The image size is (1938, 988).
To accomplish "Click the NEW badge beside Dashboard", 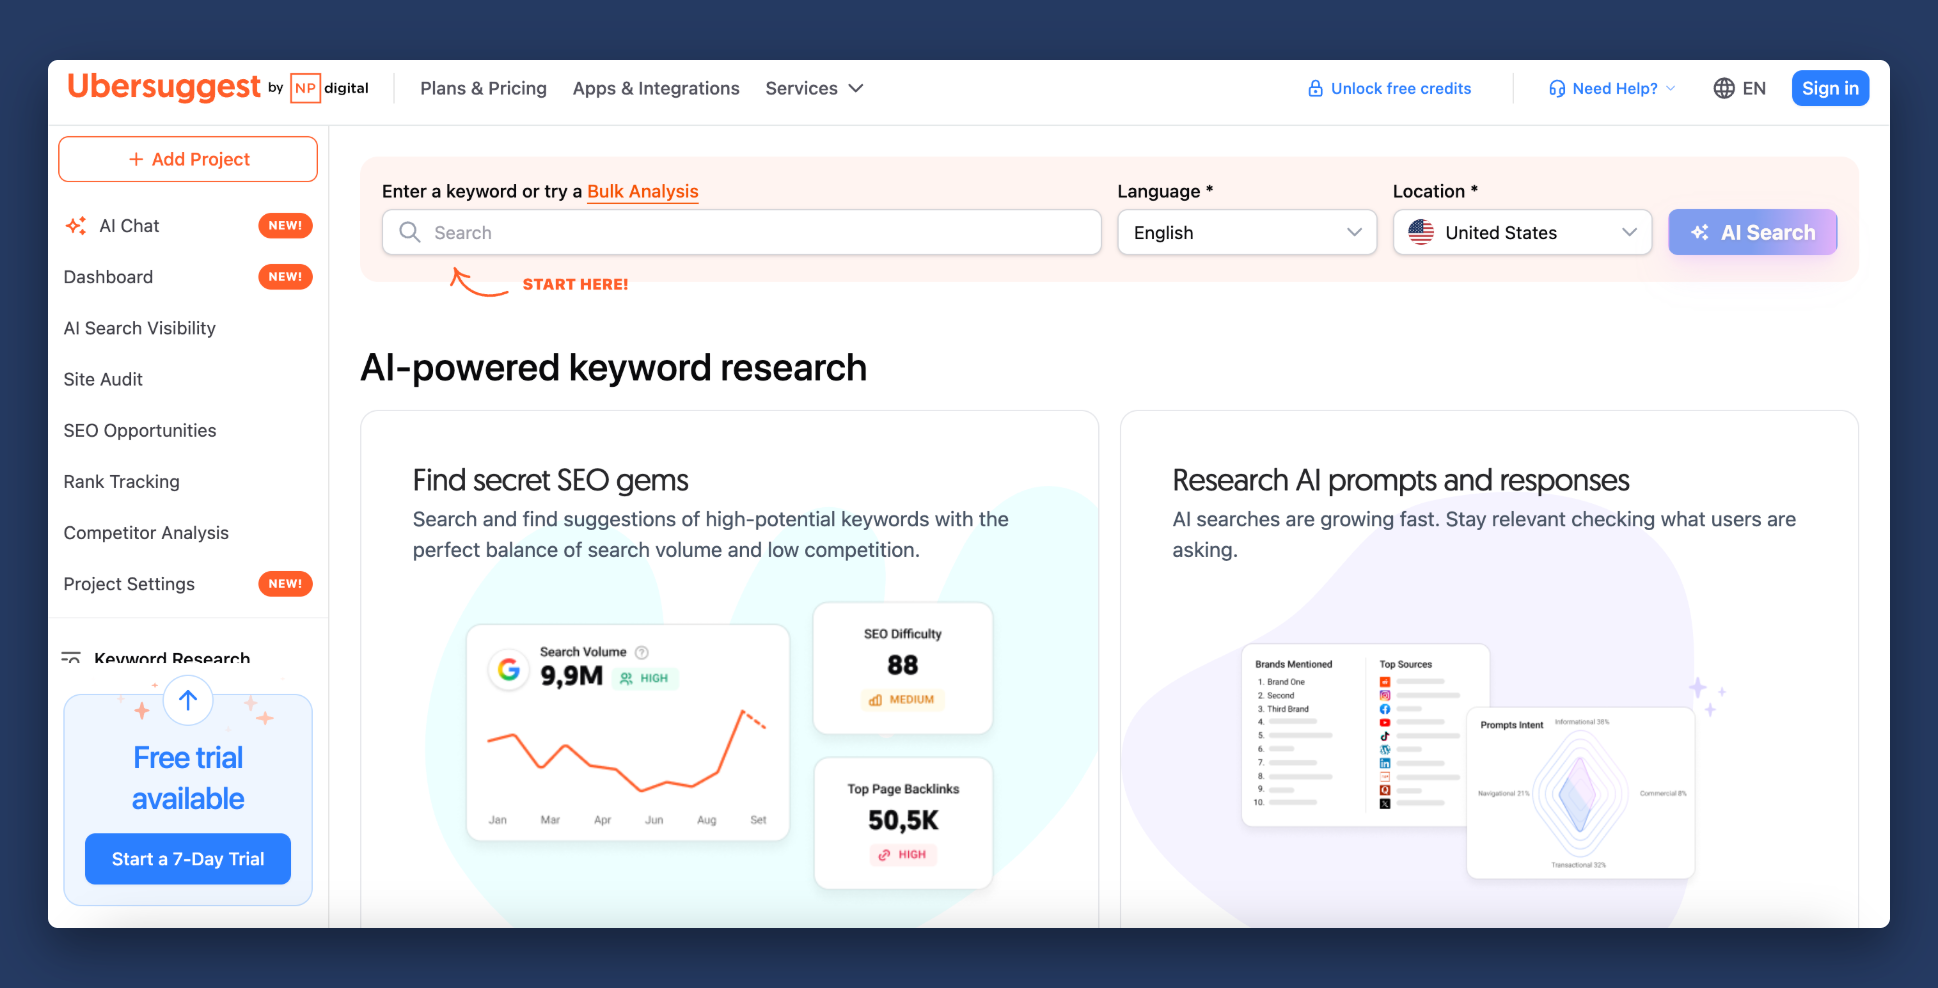I will [285, 277].
